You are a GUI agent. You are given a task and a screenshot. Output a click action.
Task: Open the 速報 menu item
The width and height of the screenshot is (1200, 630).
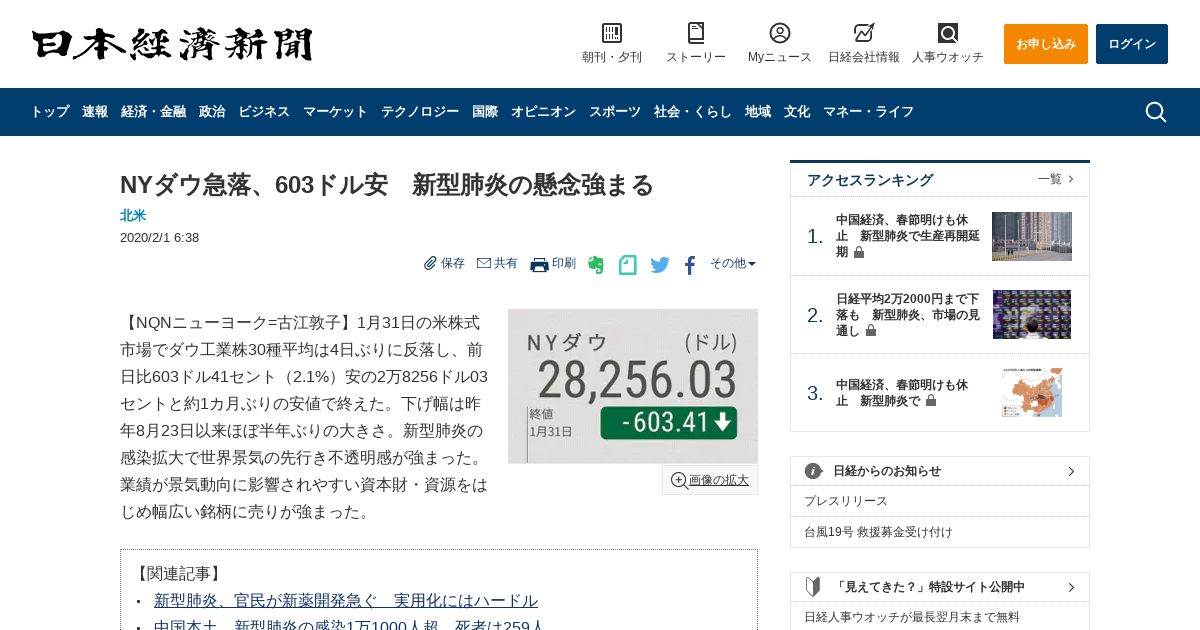click(x=95, y=112)
